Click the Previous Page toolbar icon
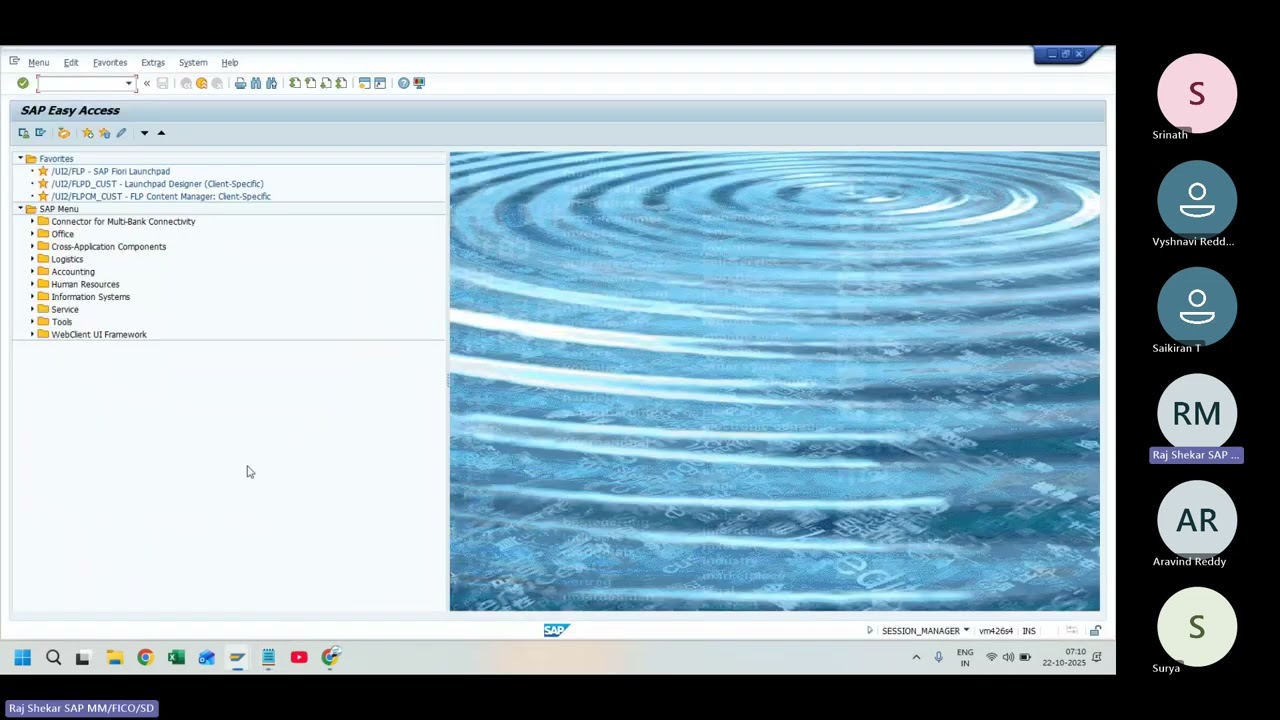The image size is (1280, 720). click(x=310, y=83)
